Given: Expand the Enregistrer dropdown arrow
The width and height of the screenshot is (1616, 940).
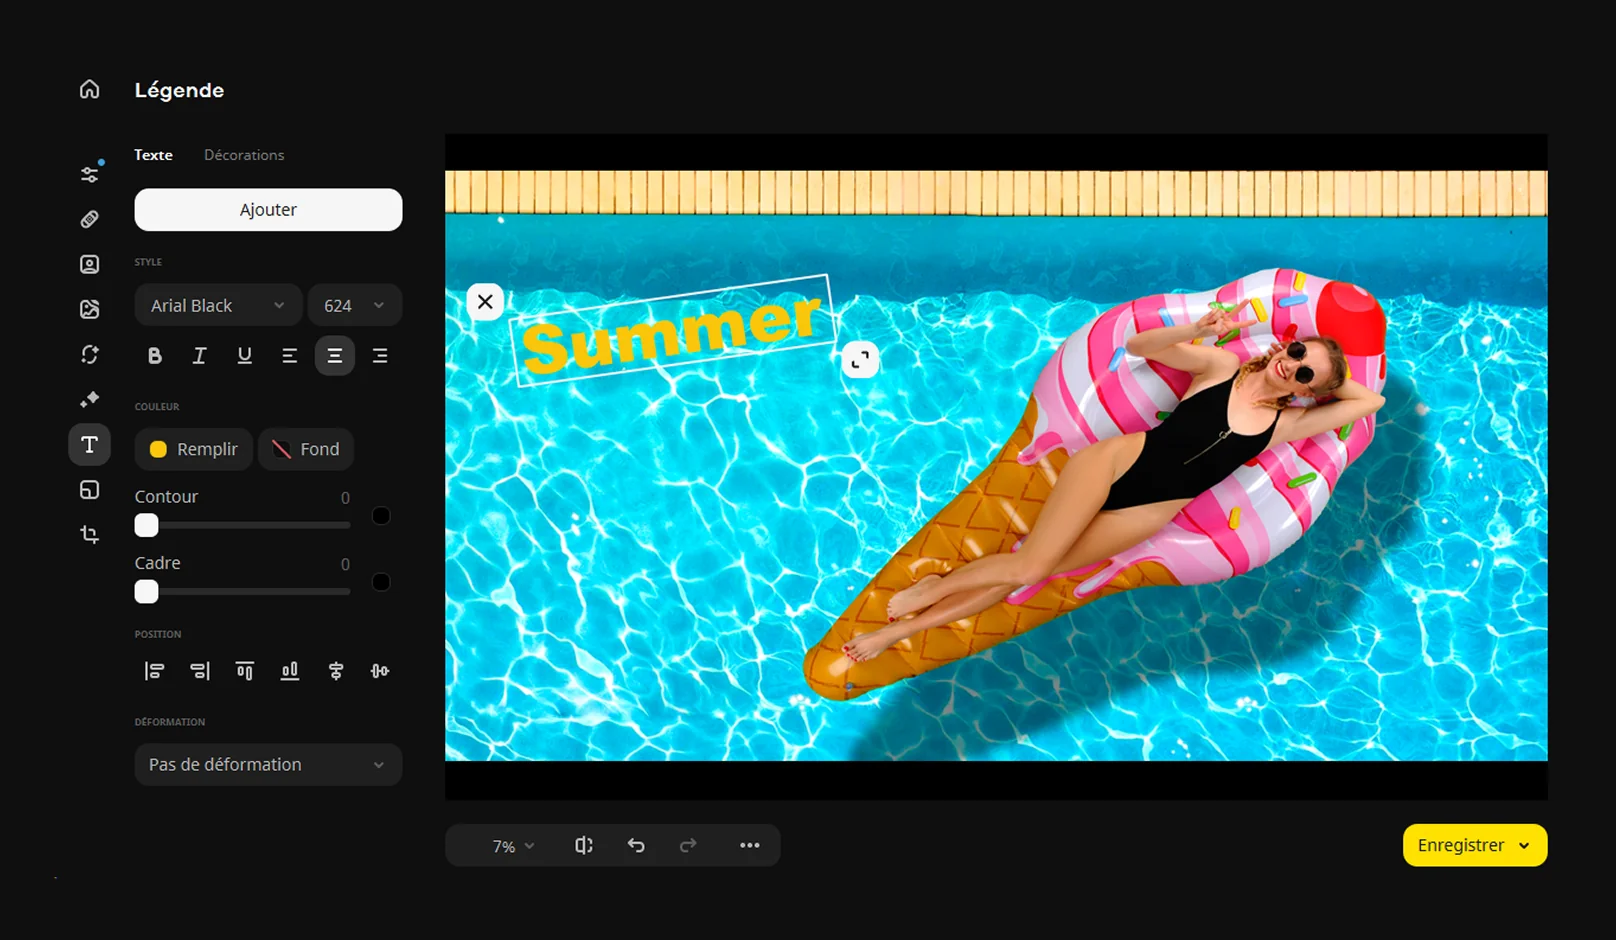Looking at the screenshot, I should (1524, 846).
